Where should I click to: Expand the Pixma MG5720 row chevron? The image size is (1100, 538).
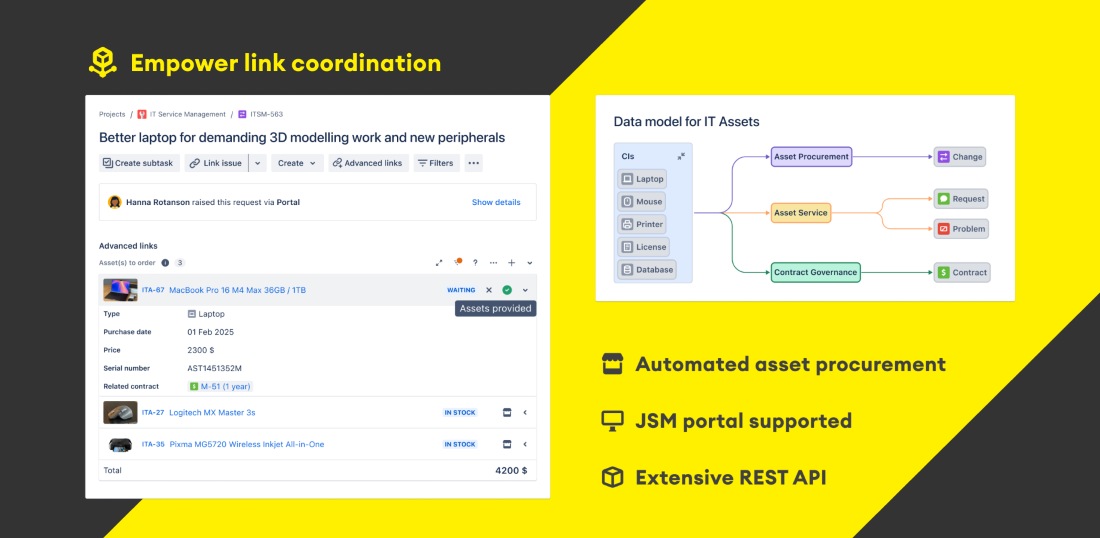(x=525, y=444)
